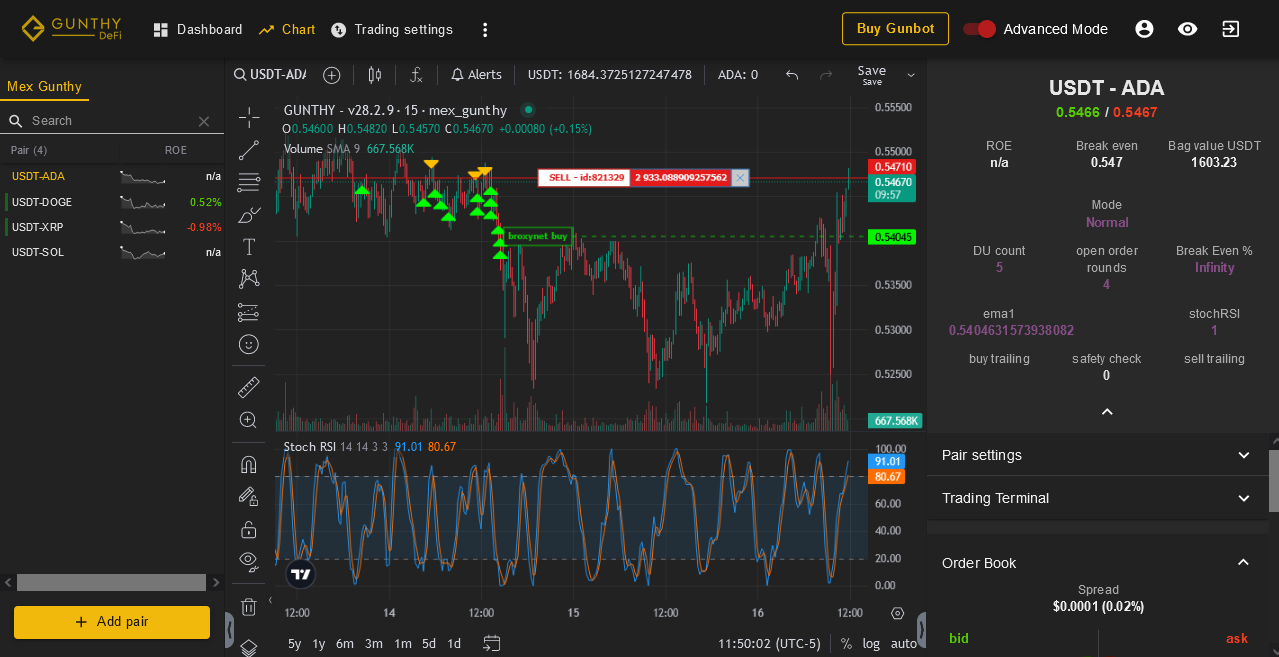1279x657 pixels.
Task: Select the USDT-ADA pair row
Action: click(x=112, y=176)
